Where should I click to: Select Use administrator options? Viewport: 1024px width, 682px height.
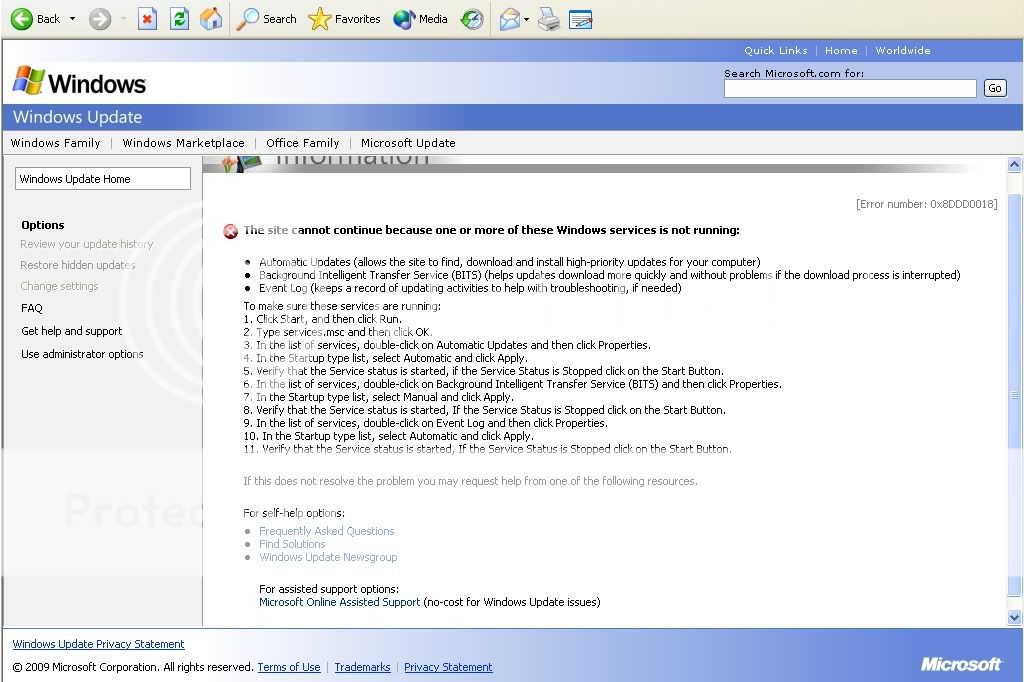(82, 354)
